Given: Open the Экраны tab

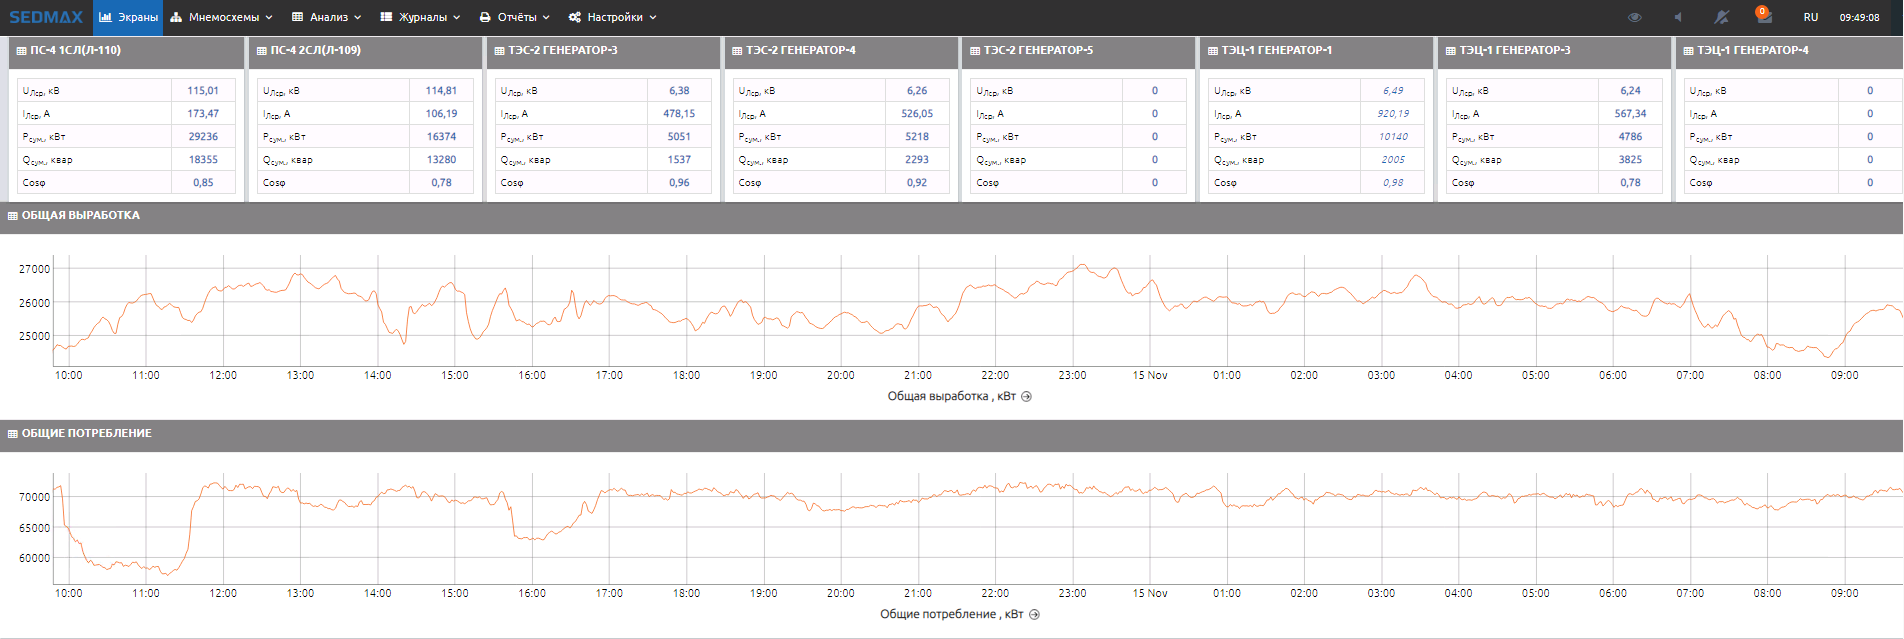Looking at the screenshot, I should (x=128, y=17).
